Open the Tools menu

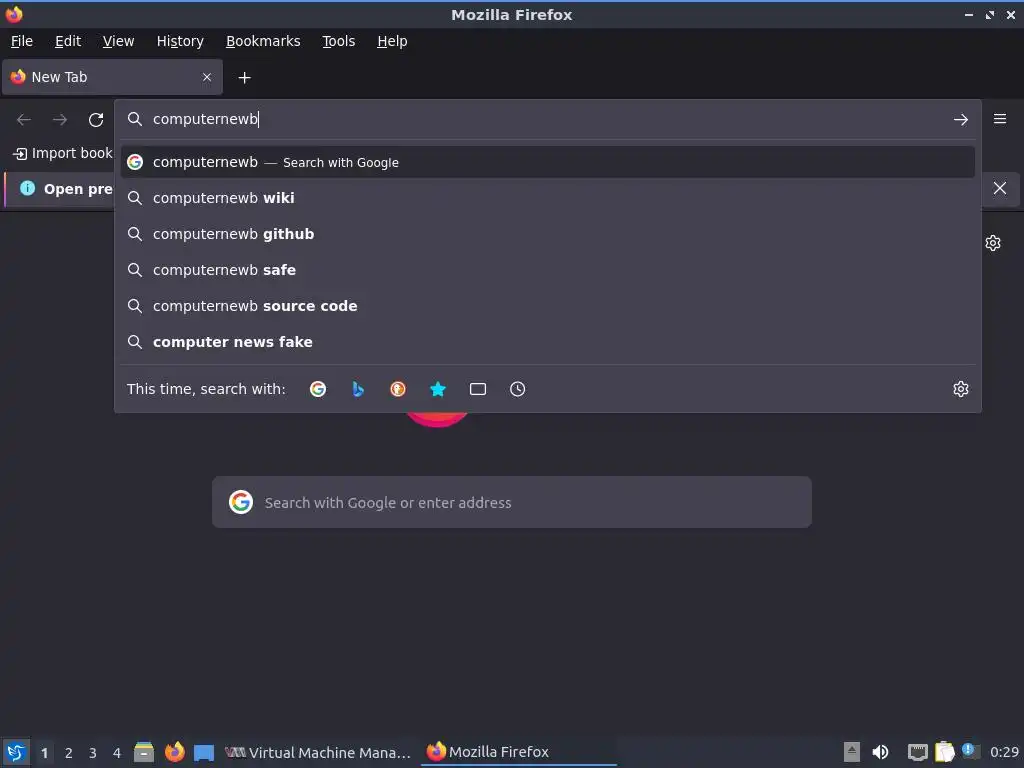point(338,41)
